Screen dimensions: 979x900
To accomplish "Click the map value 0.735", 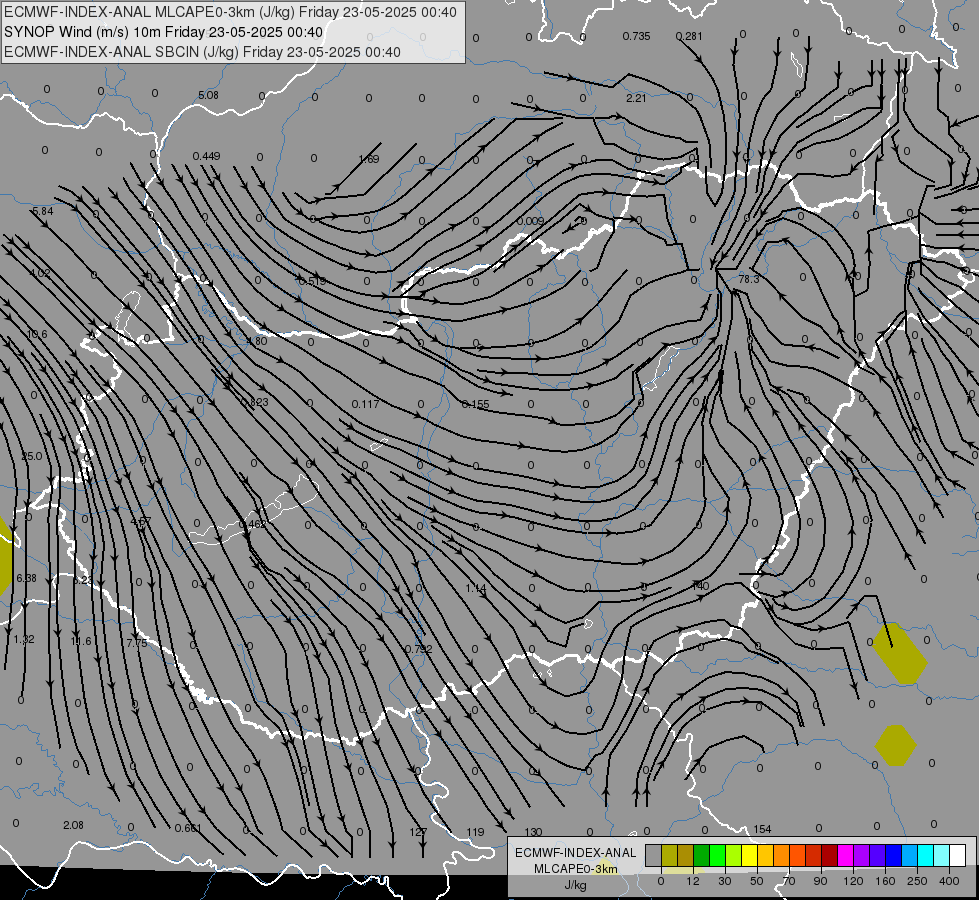I will [x=636, y=36].
